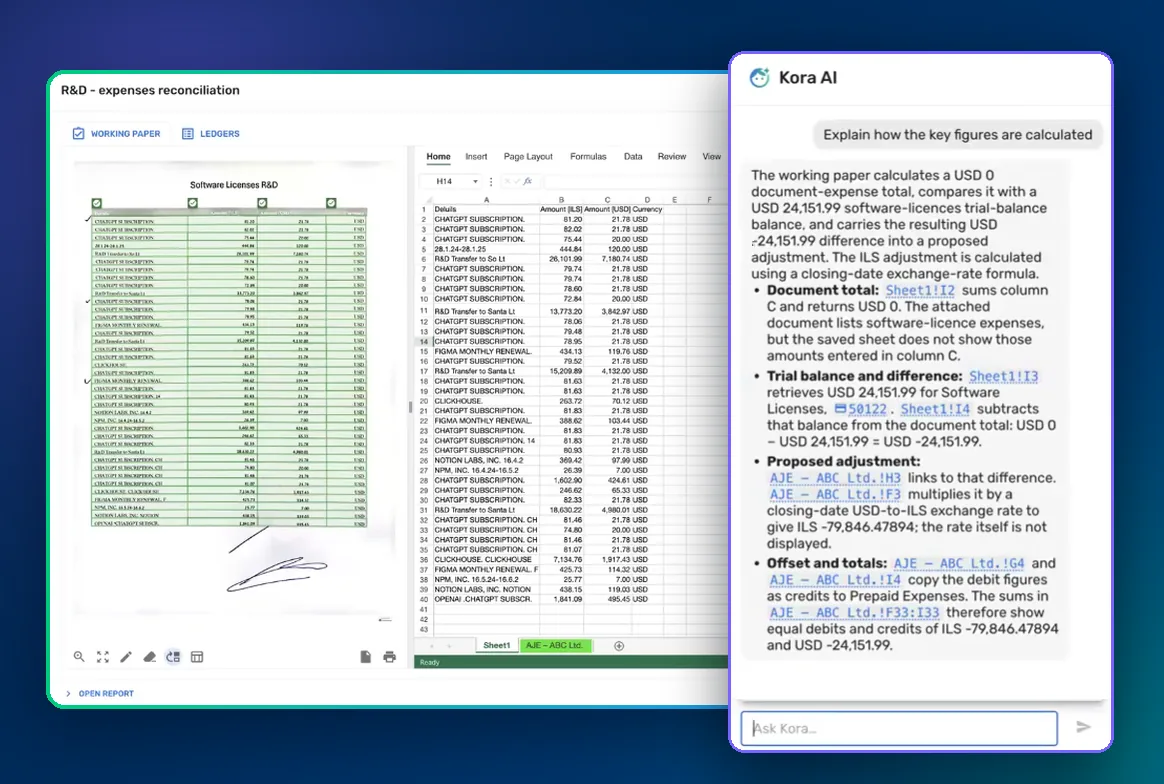Follow the AJE – ABC Ltd.!F3 link
1164x784 pixels.
835,494
